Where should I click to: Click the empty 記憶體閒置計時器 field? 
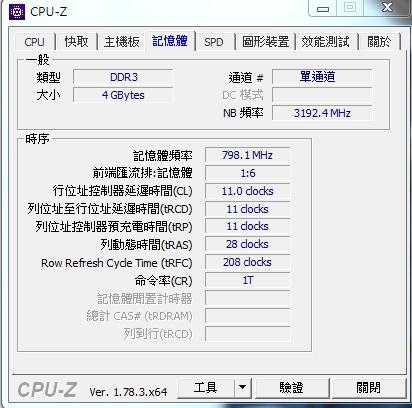point(248,298)
